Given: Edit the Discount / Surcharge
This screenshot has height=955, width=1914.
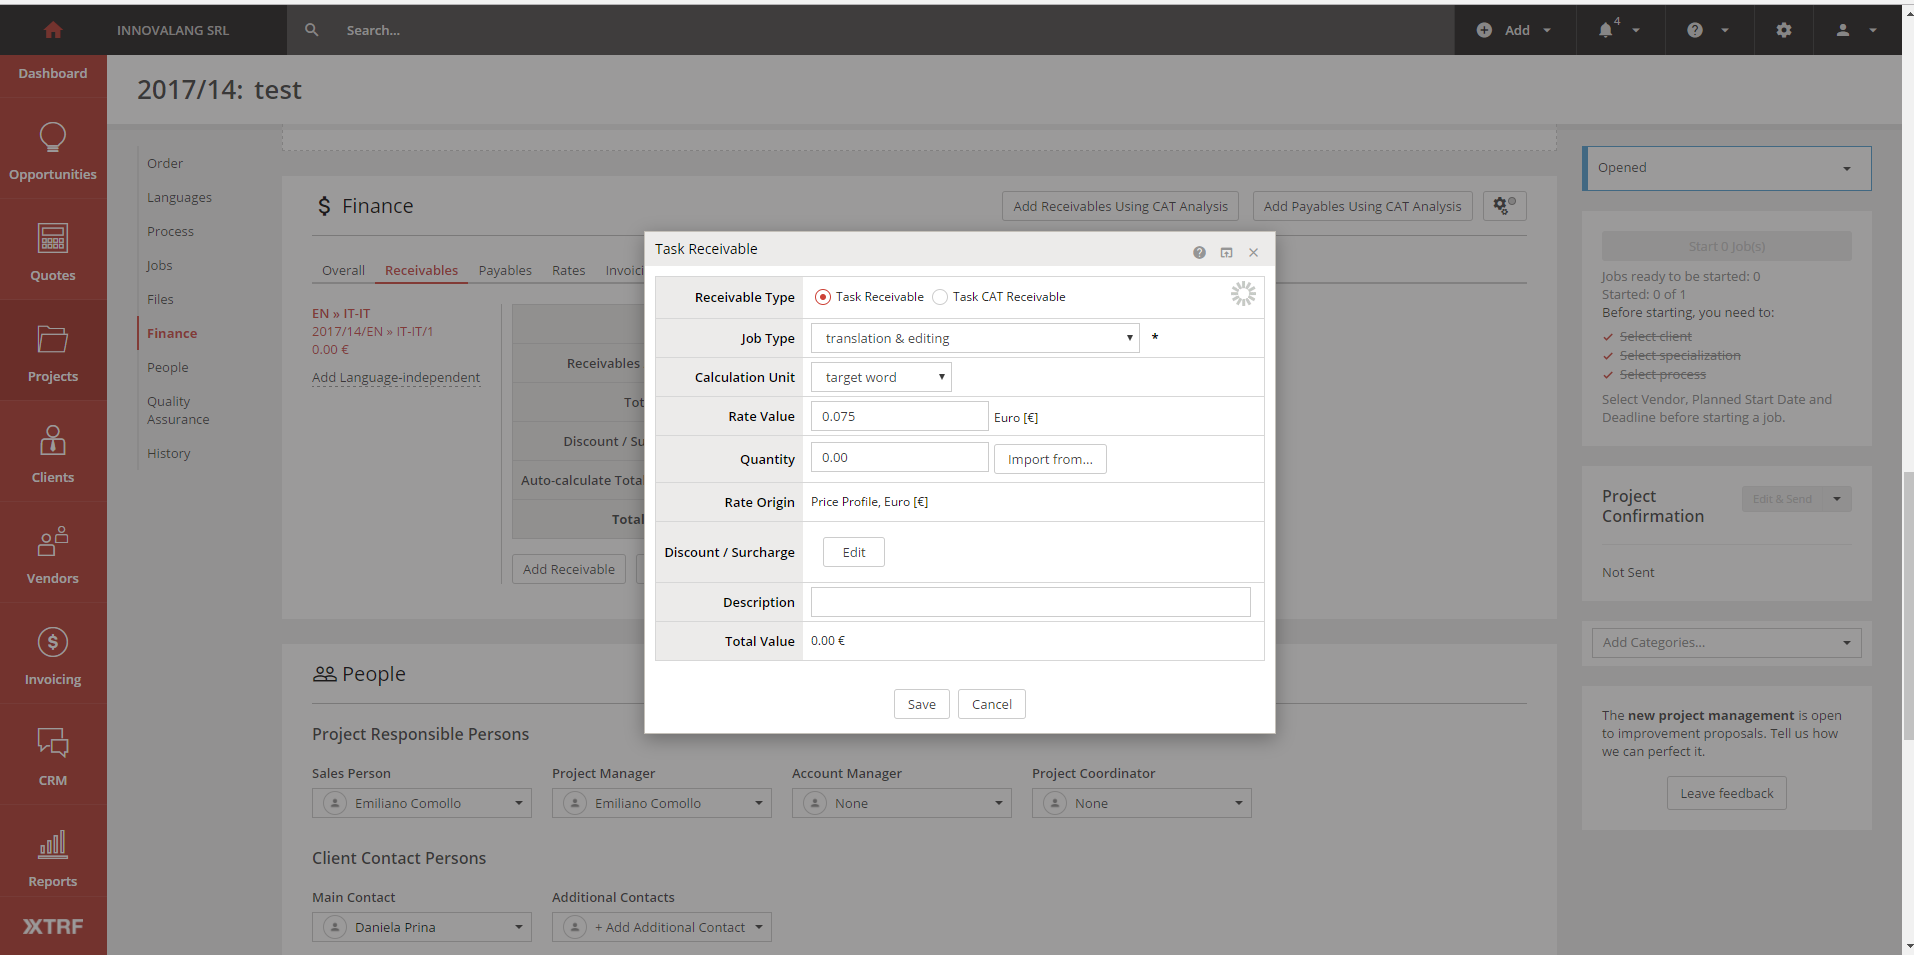Looking at the screenshot, I should tap(853, 552).
